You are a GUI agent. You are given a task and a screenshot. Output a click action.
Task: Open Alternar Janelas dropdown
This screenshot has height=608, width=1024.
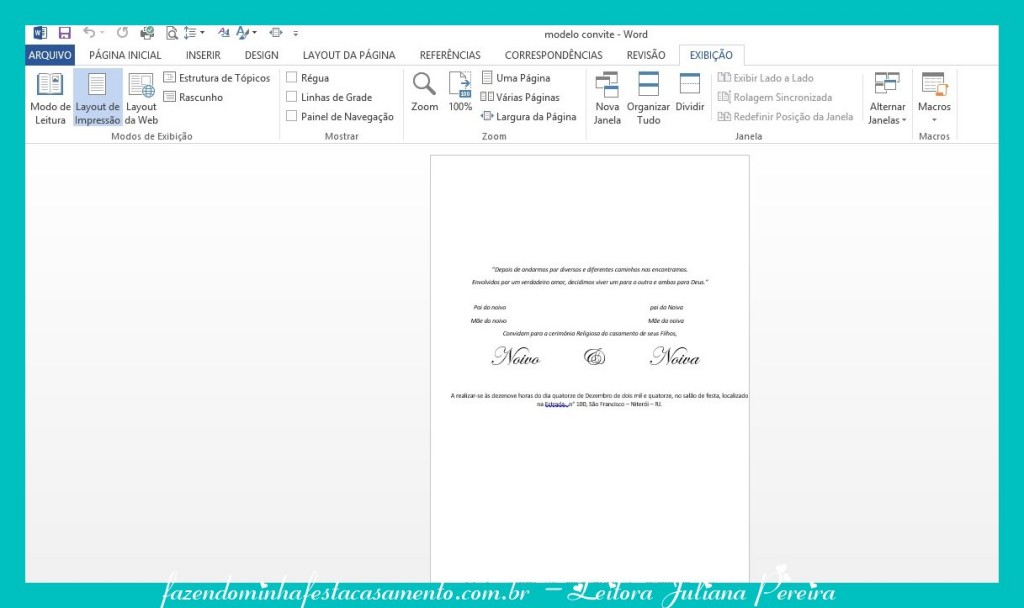pos(887,99)
